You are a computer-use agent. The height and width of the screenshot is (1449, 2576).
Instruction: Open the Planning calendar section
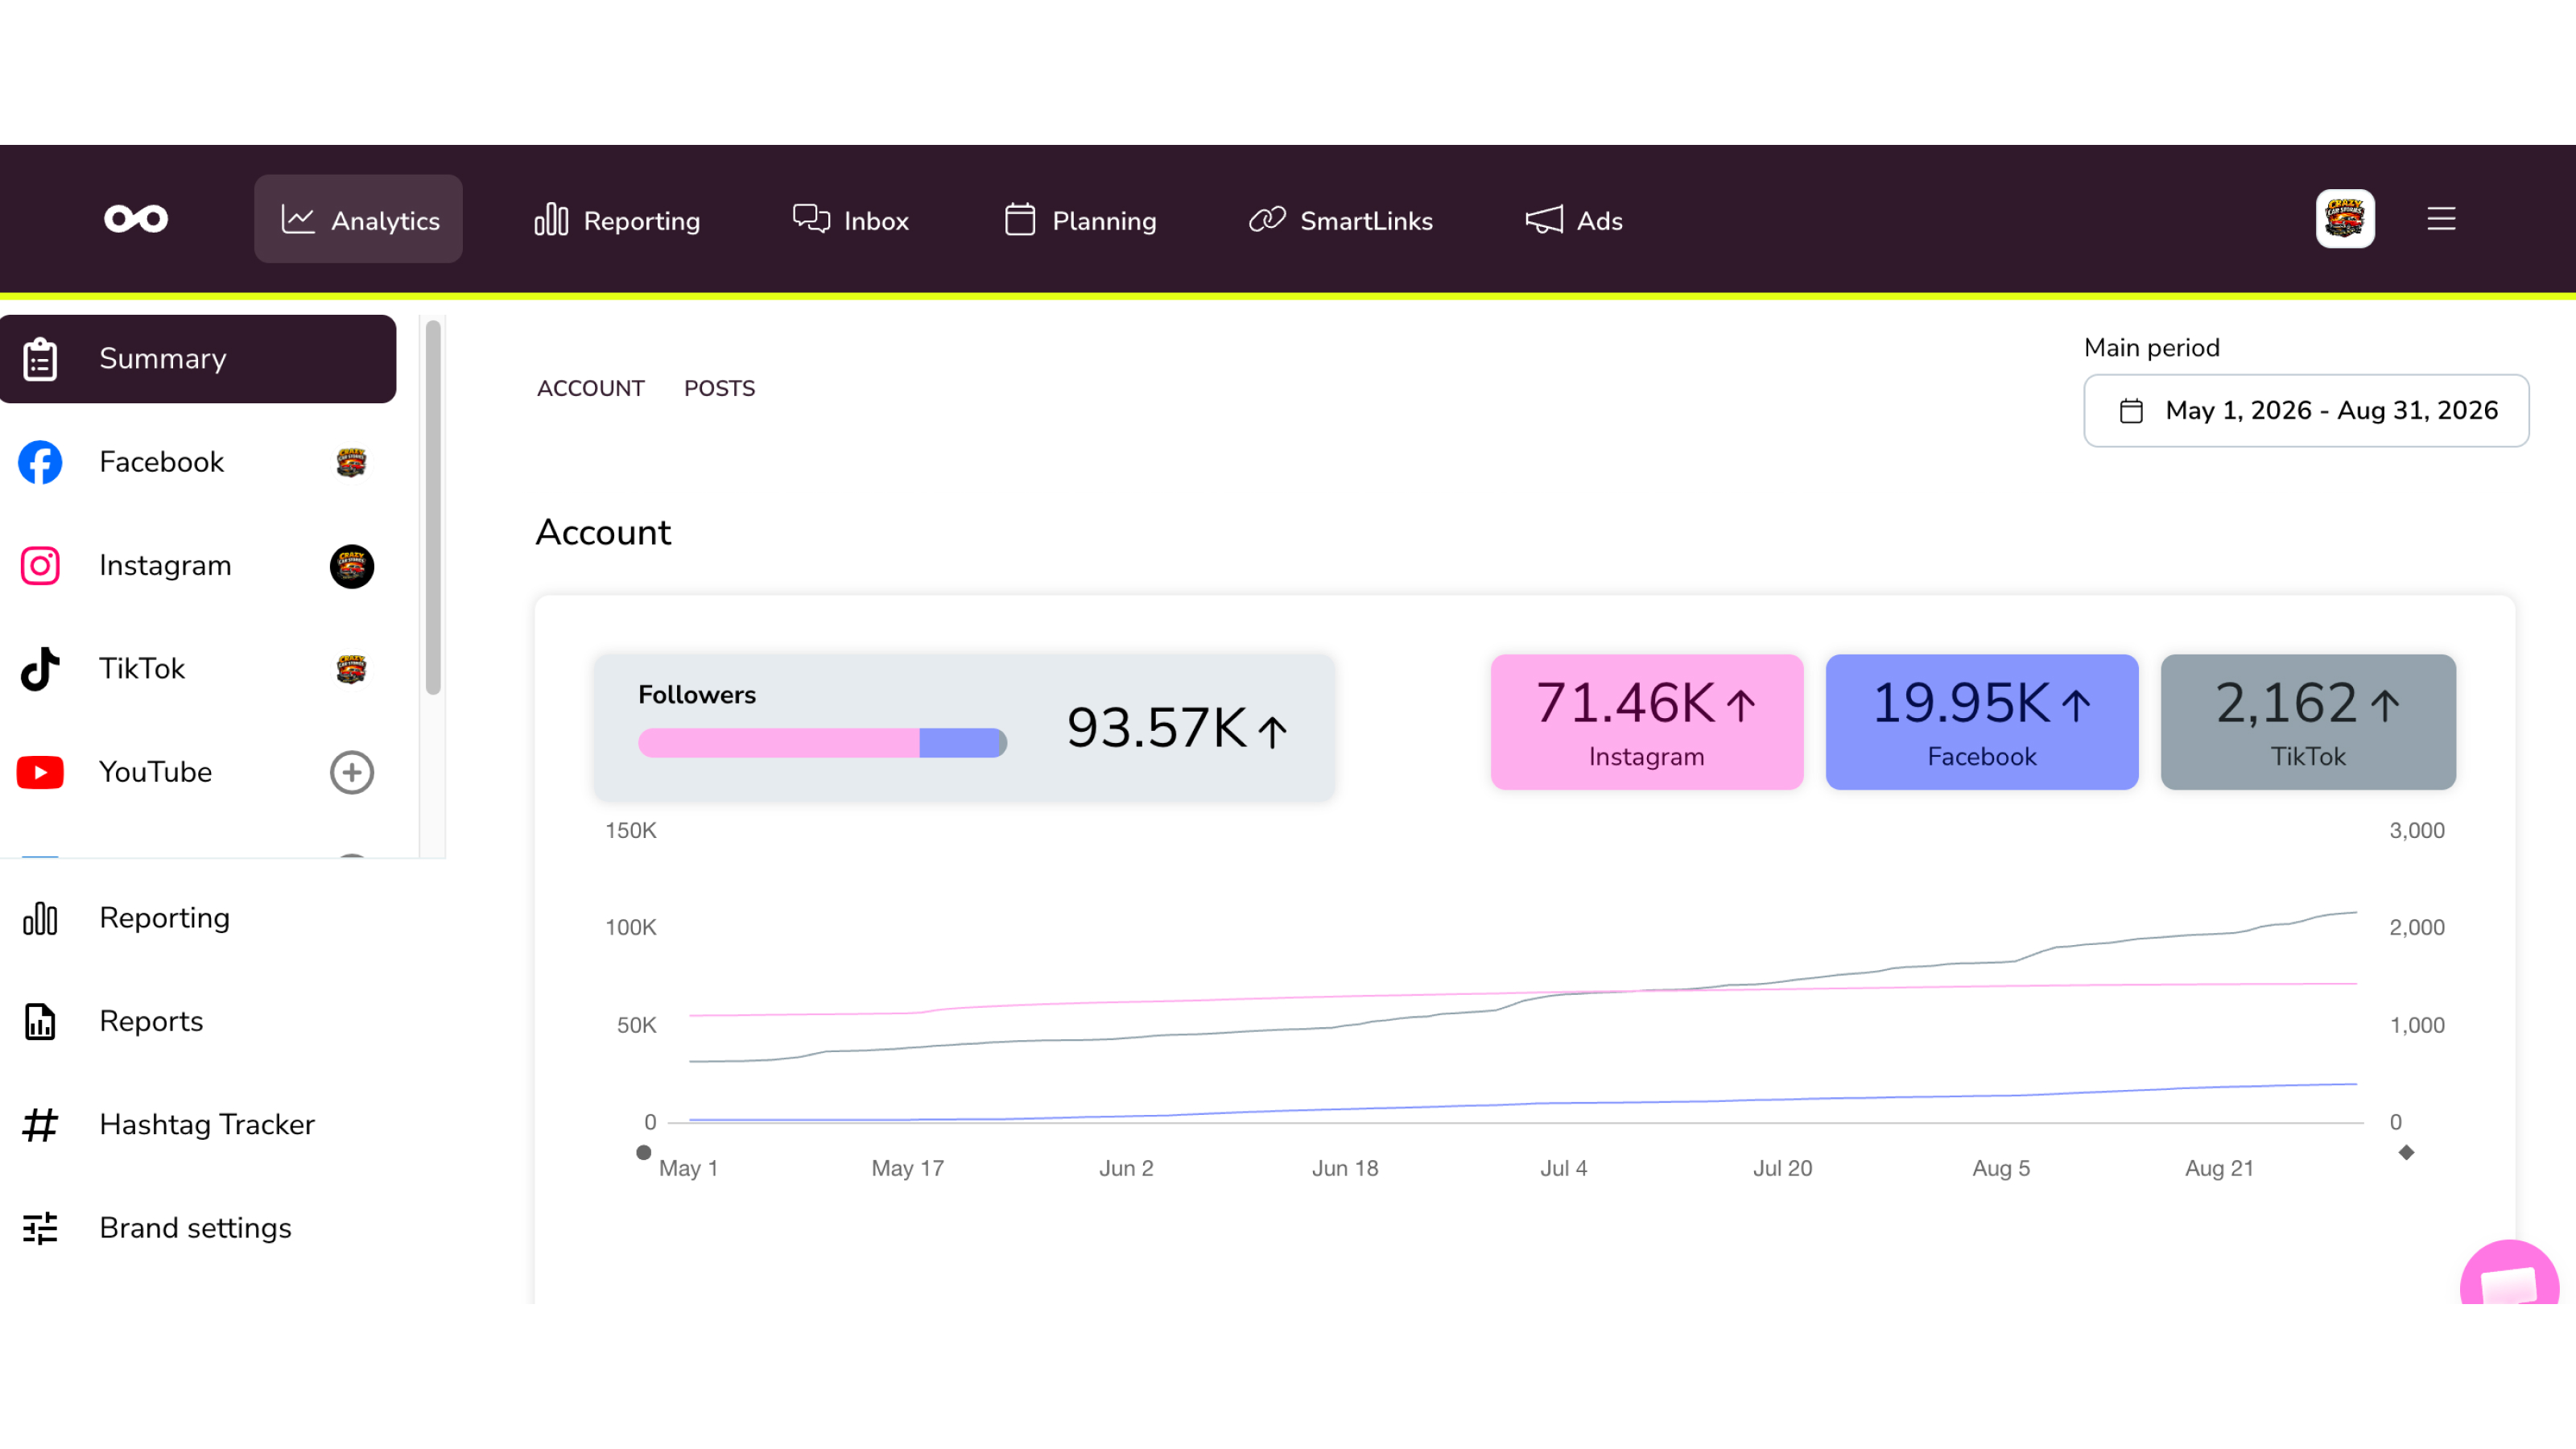click(1080, 220)
